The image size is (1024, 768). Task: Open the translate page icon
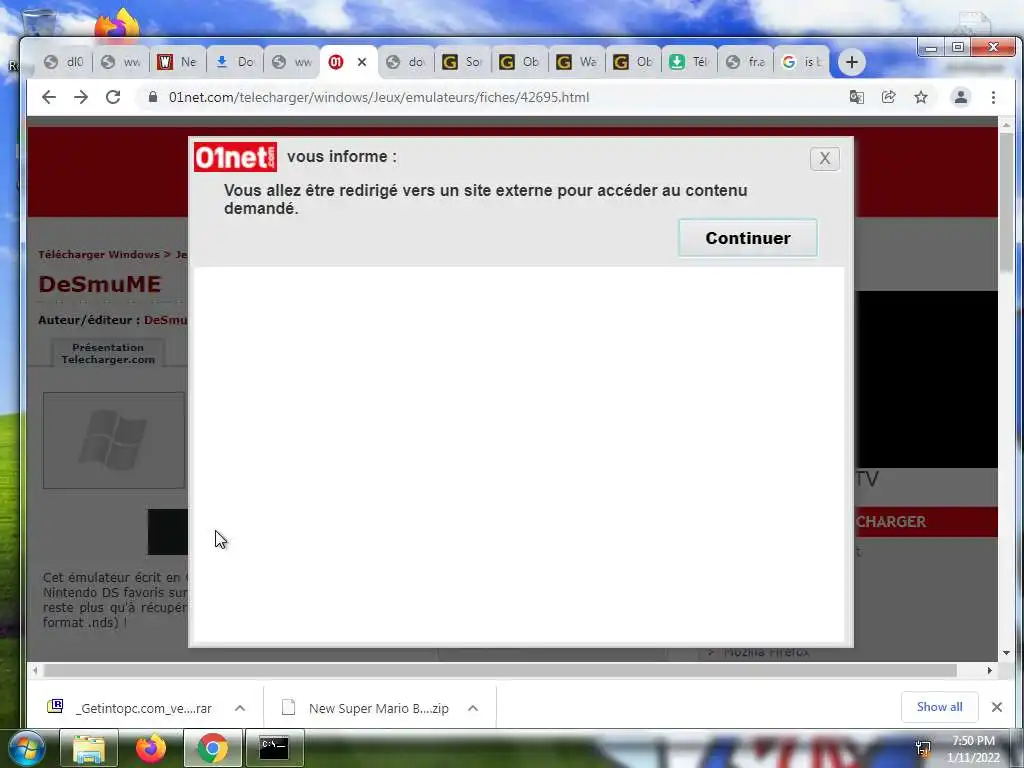(x=856, y=97)
